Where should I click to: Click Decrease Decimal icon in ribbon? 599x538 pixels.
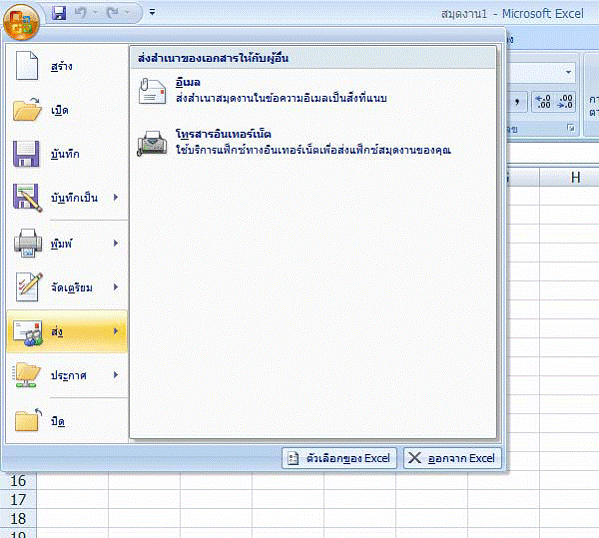coord(565,102)
